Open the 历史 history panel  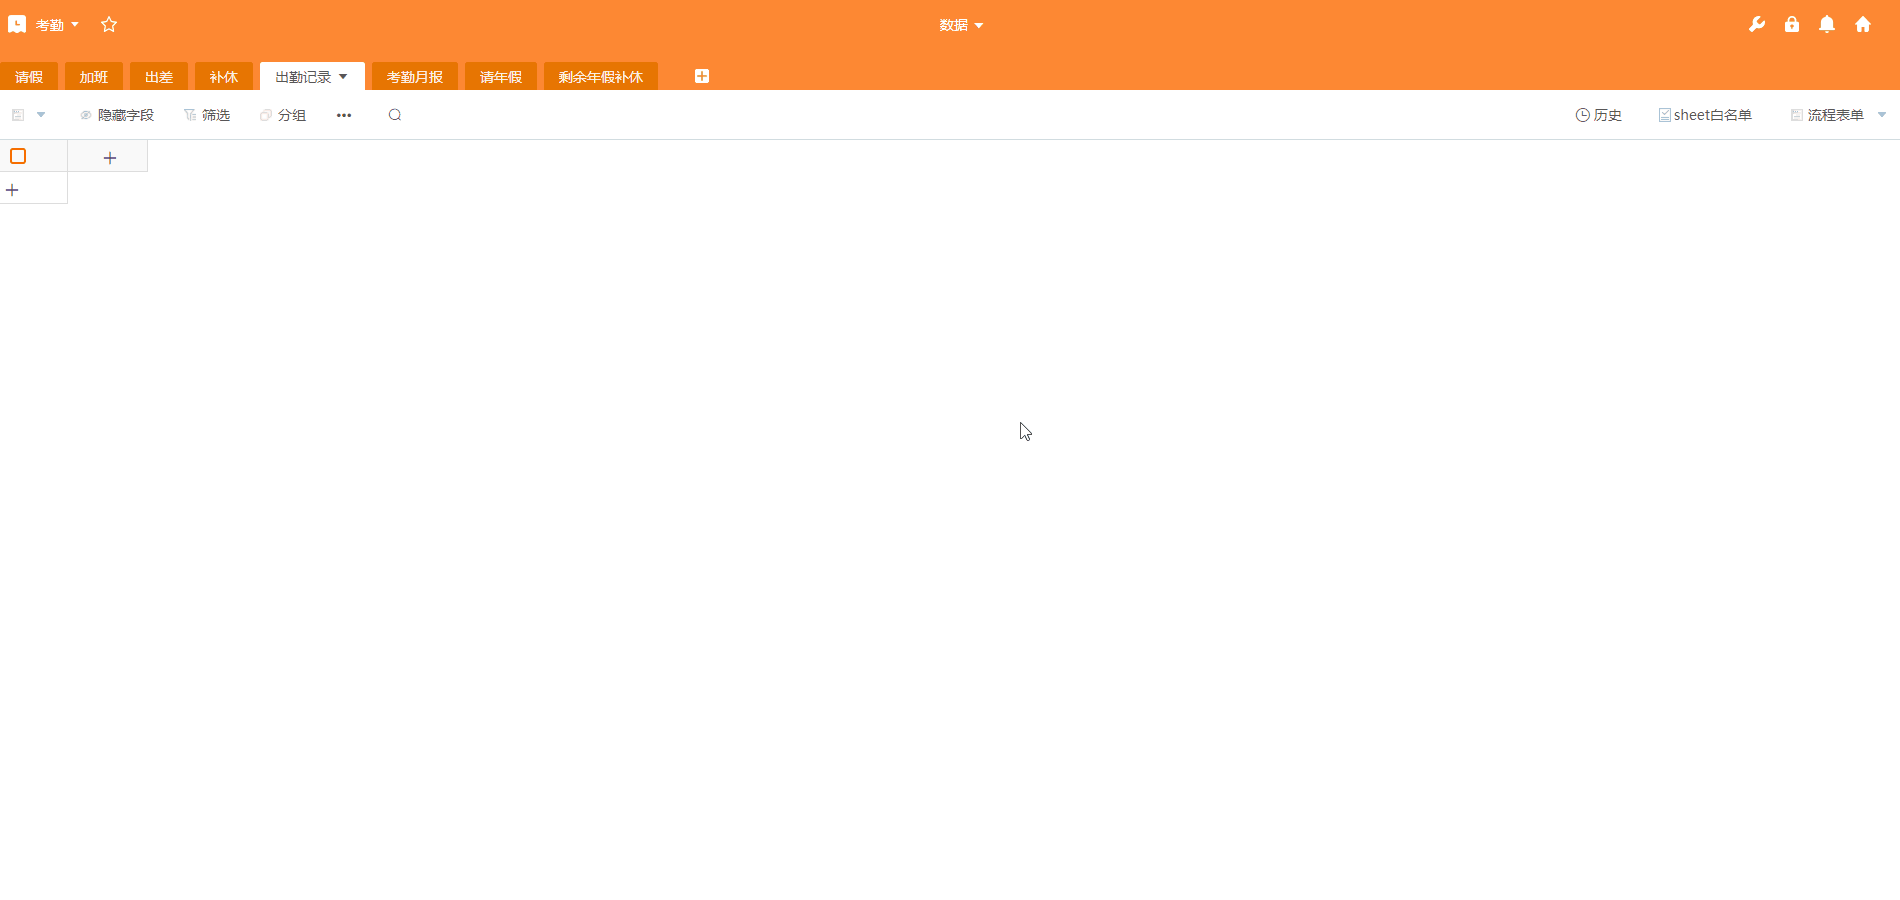pos(1599,115)
